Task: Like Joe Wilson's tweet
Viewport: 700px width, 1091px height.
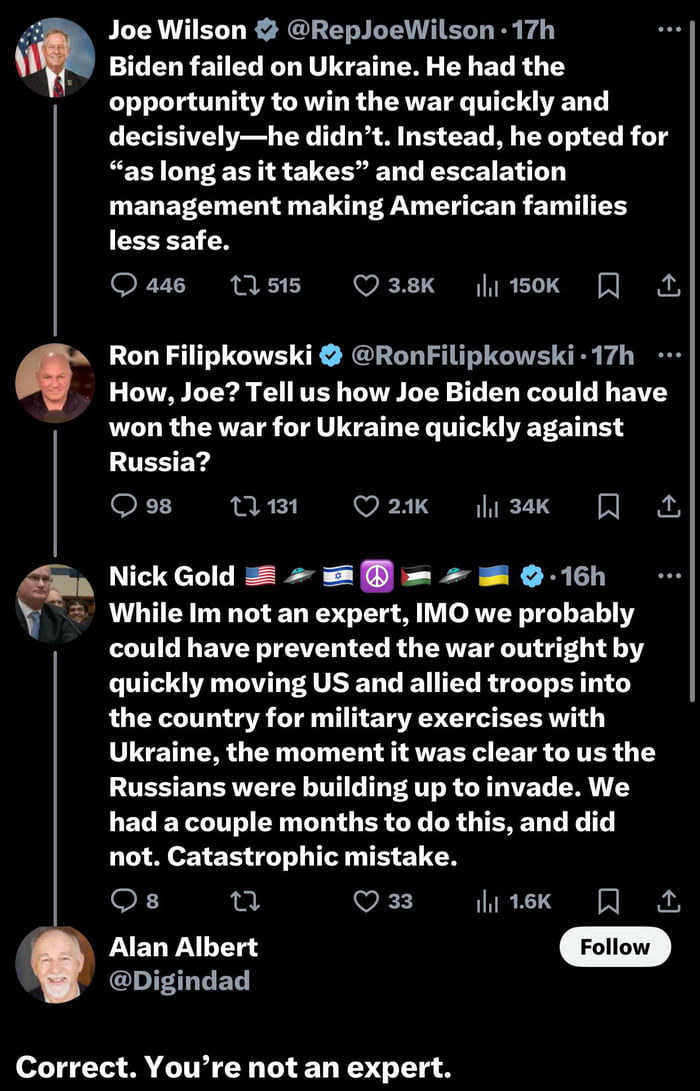Action: (367, 286)
